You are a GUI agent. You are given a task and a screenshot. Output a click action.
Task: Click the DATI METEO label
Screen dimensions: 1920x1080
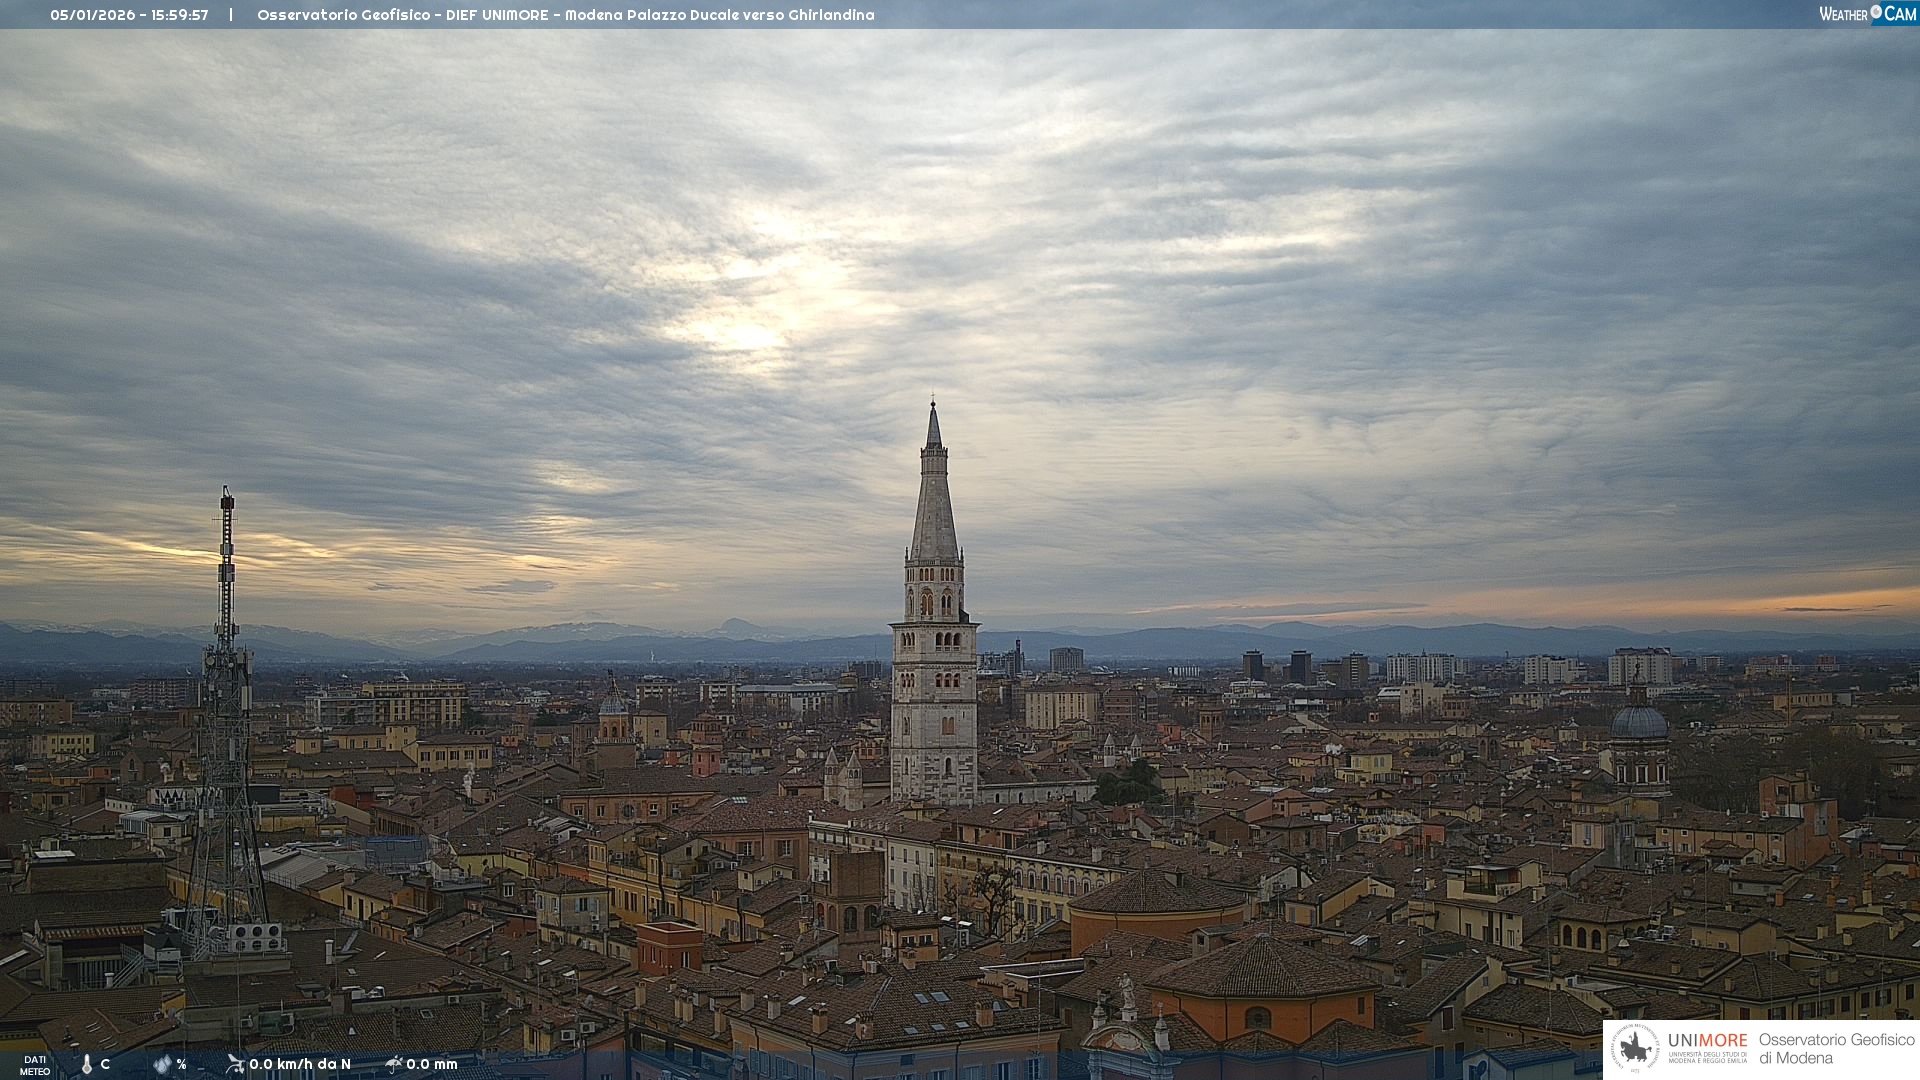coord(35,1066)
